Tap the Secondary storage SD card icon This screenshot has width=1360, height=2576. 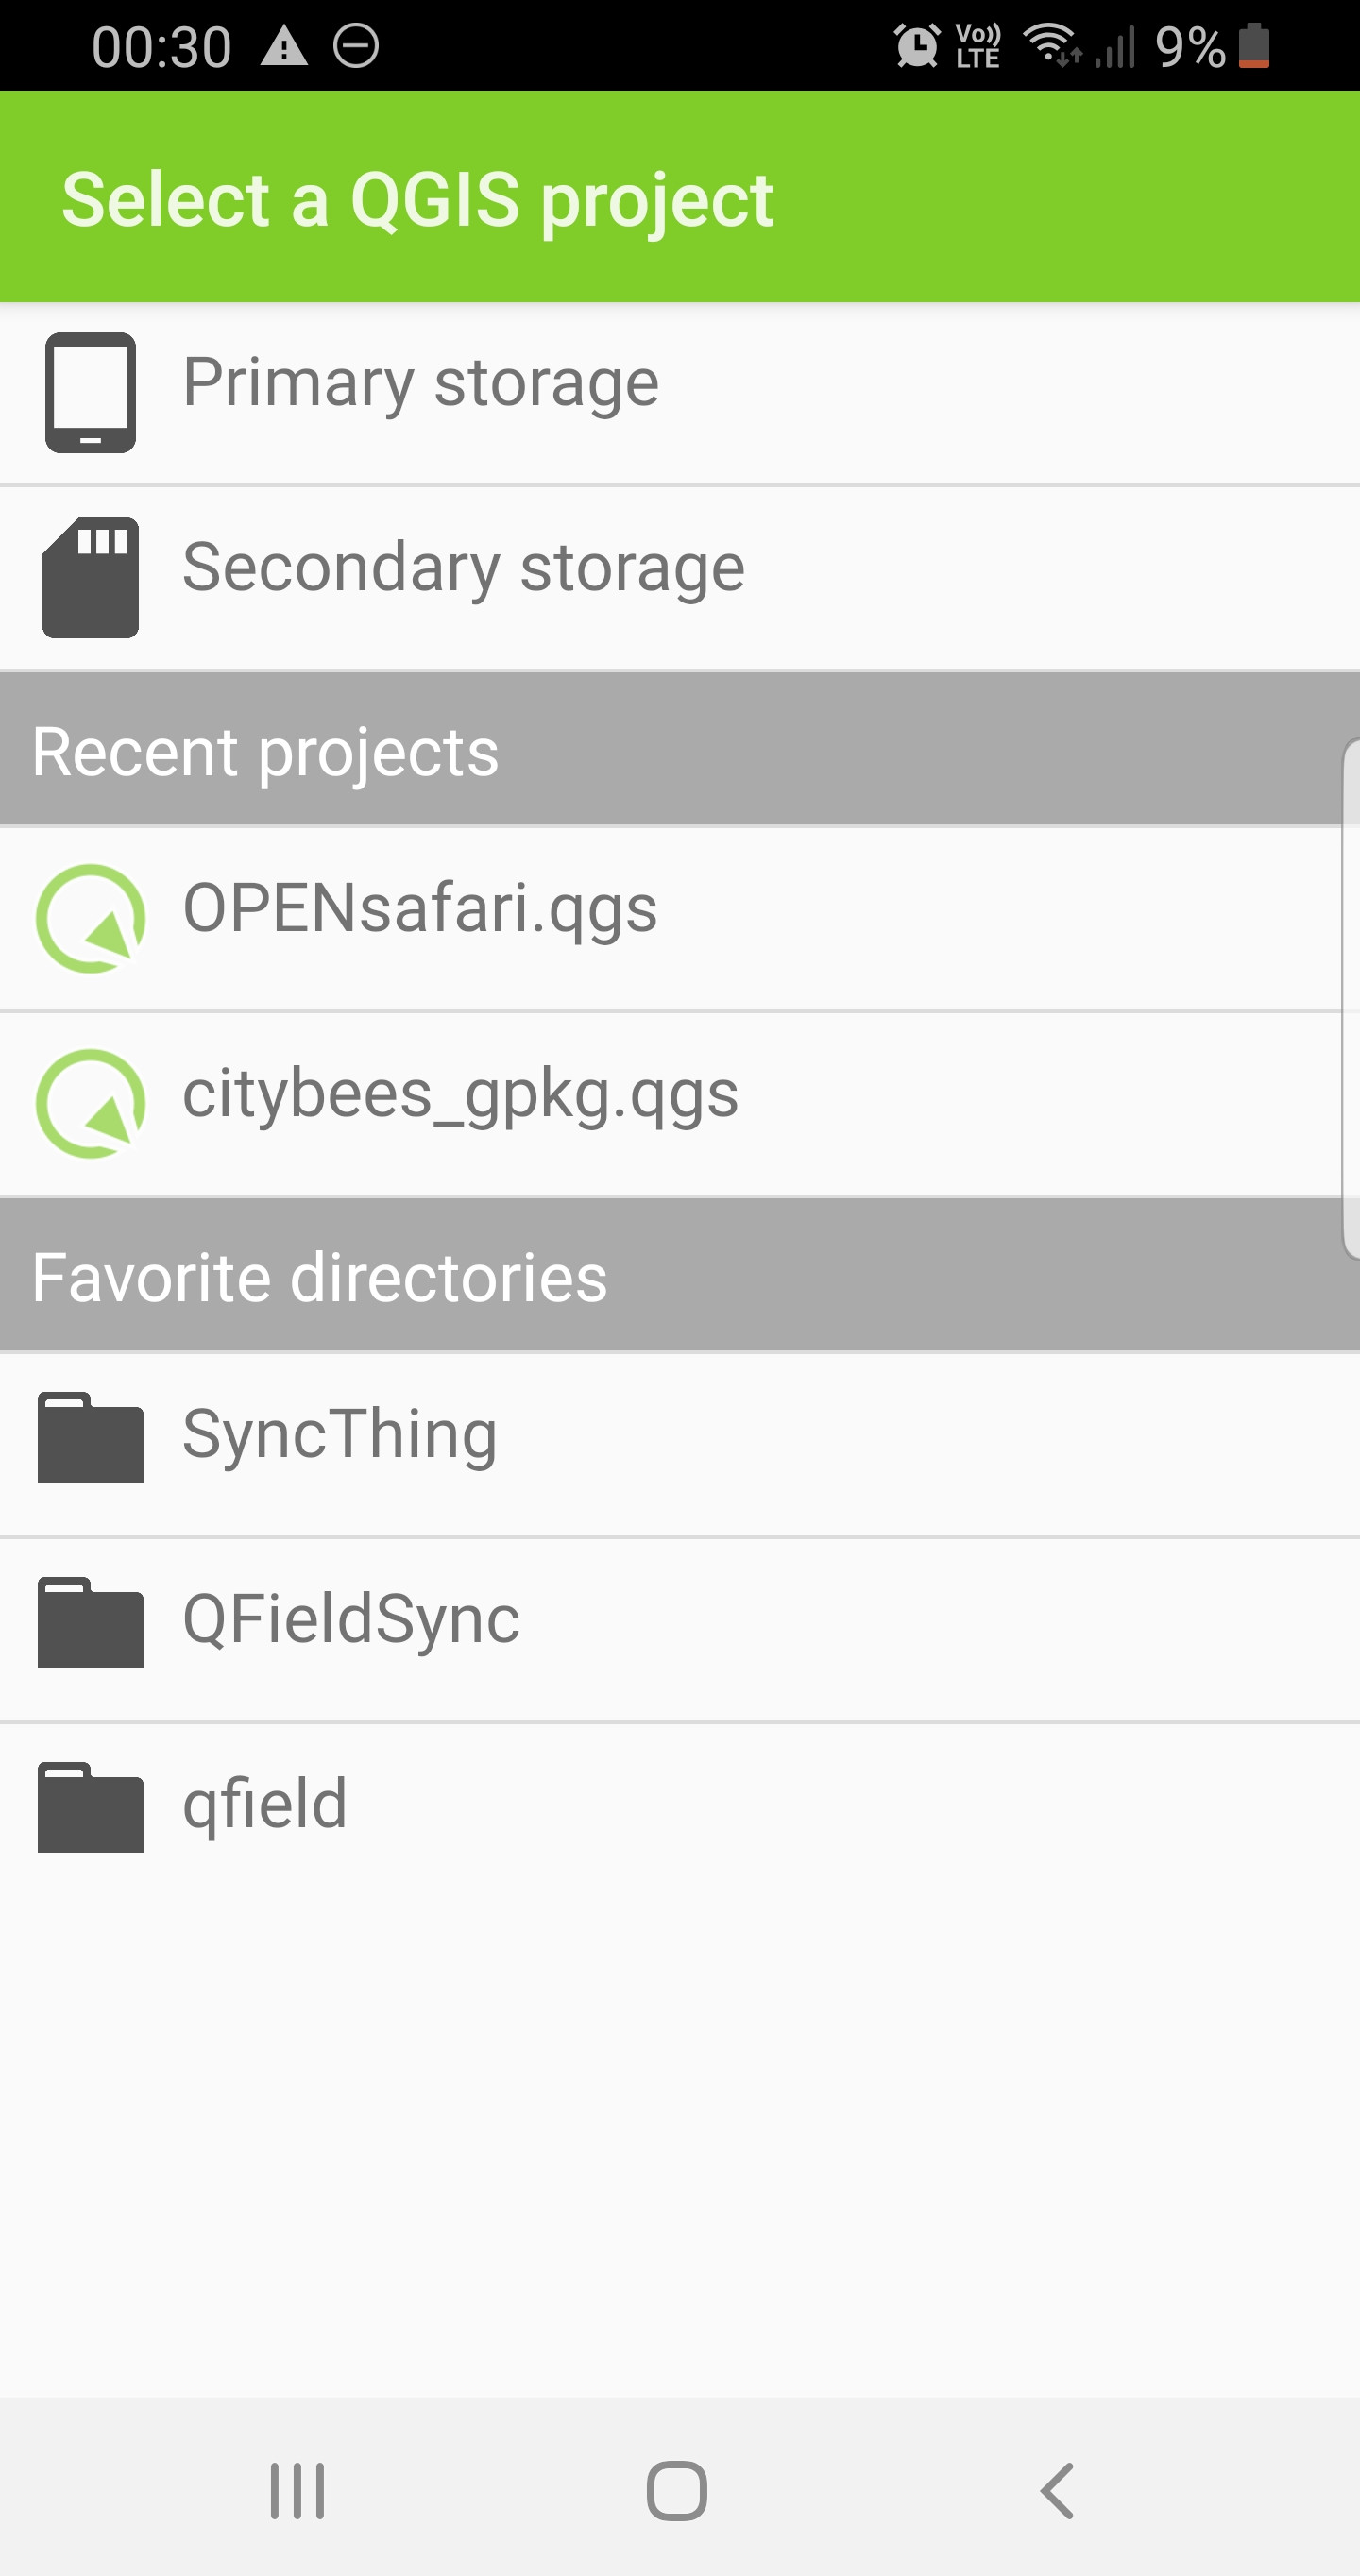(x=90, y=577)
